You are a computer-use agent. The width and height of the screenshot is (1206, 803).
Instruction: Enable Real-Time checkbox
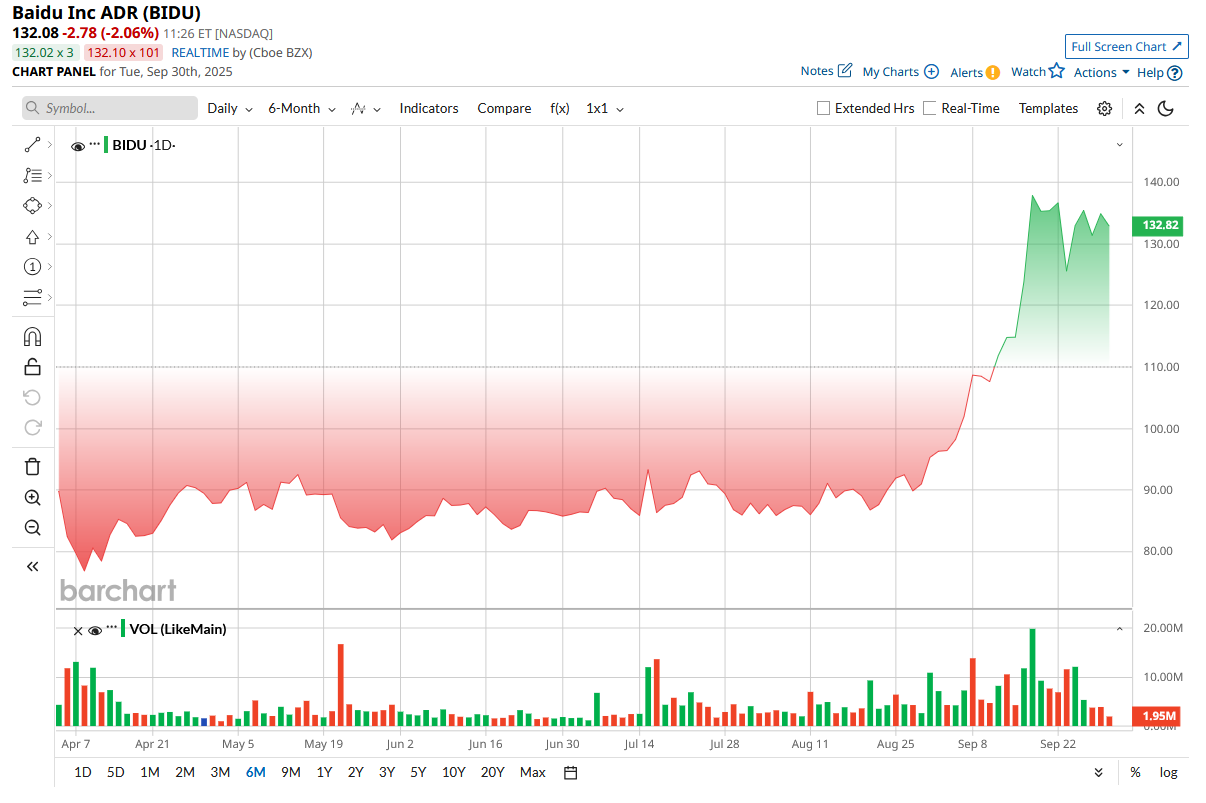point(930,108)
